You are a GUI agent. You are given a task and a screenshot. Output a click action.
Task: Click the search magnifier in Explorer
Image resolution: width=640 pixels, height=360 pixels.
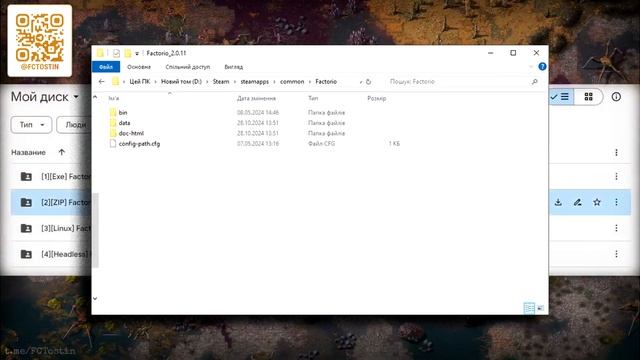[x=534, y=82]
